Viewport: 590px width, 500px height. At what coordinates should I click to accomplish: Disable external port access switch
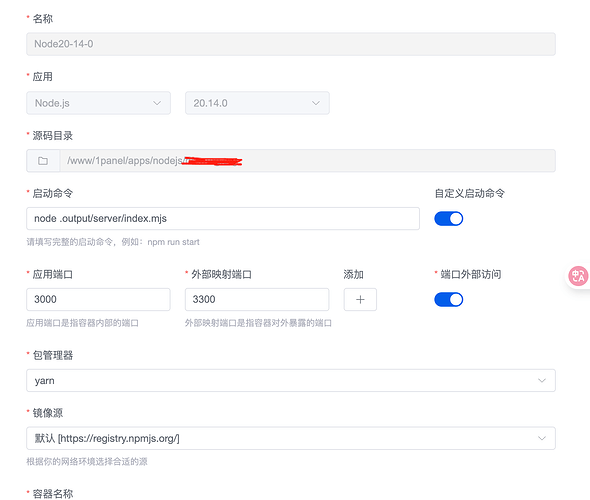[x=449, y=299]
